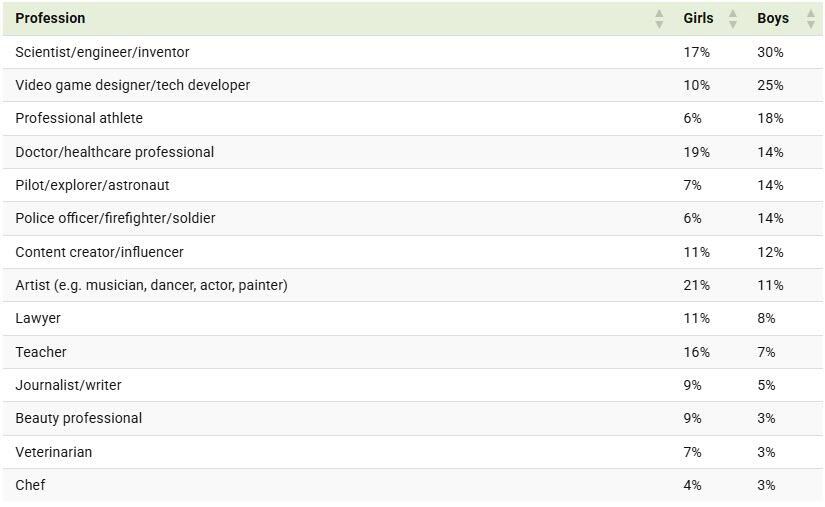Click the Girls column sort arrows icon
This screenshot has width=825, height=507.
tap(733, 18)
